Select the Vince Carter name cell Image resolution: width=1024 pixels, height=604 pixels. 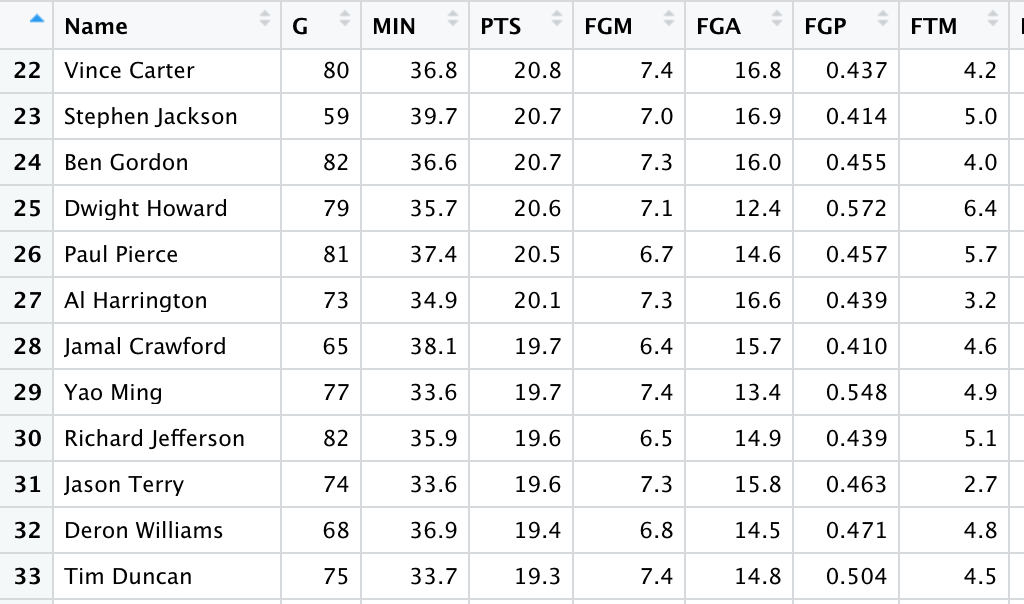pos(129,71)
